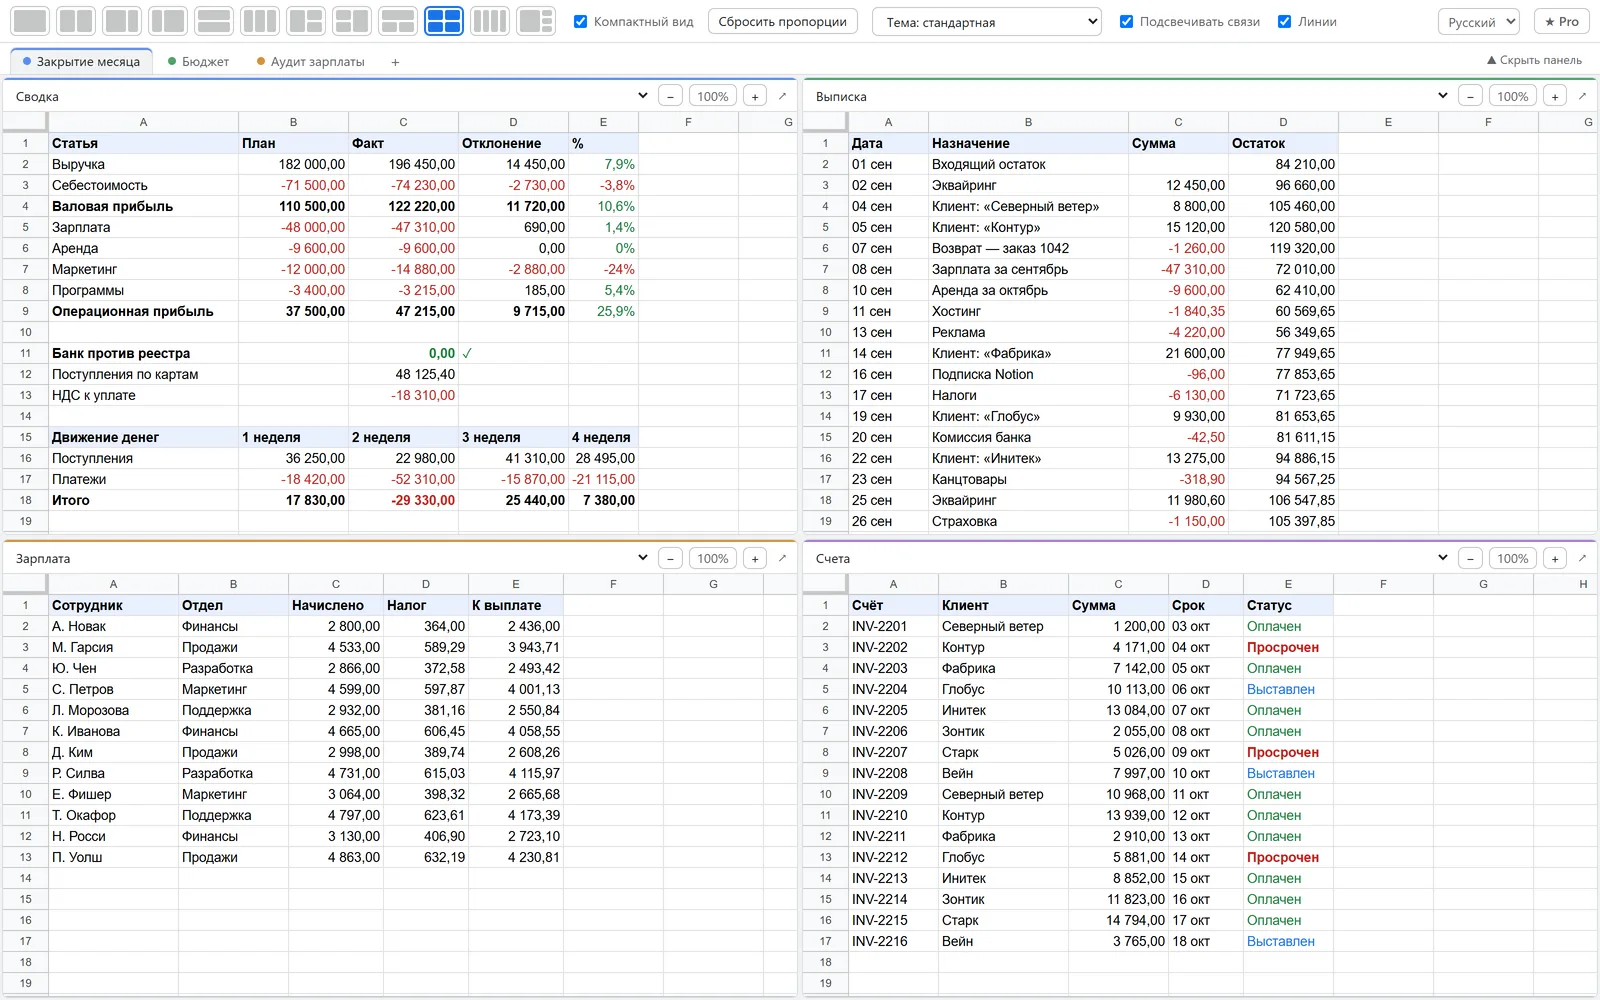
Task: Expand the Зарплата sheet selector chevron
Action: point(642,558)
